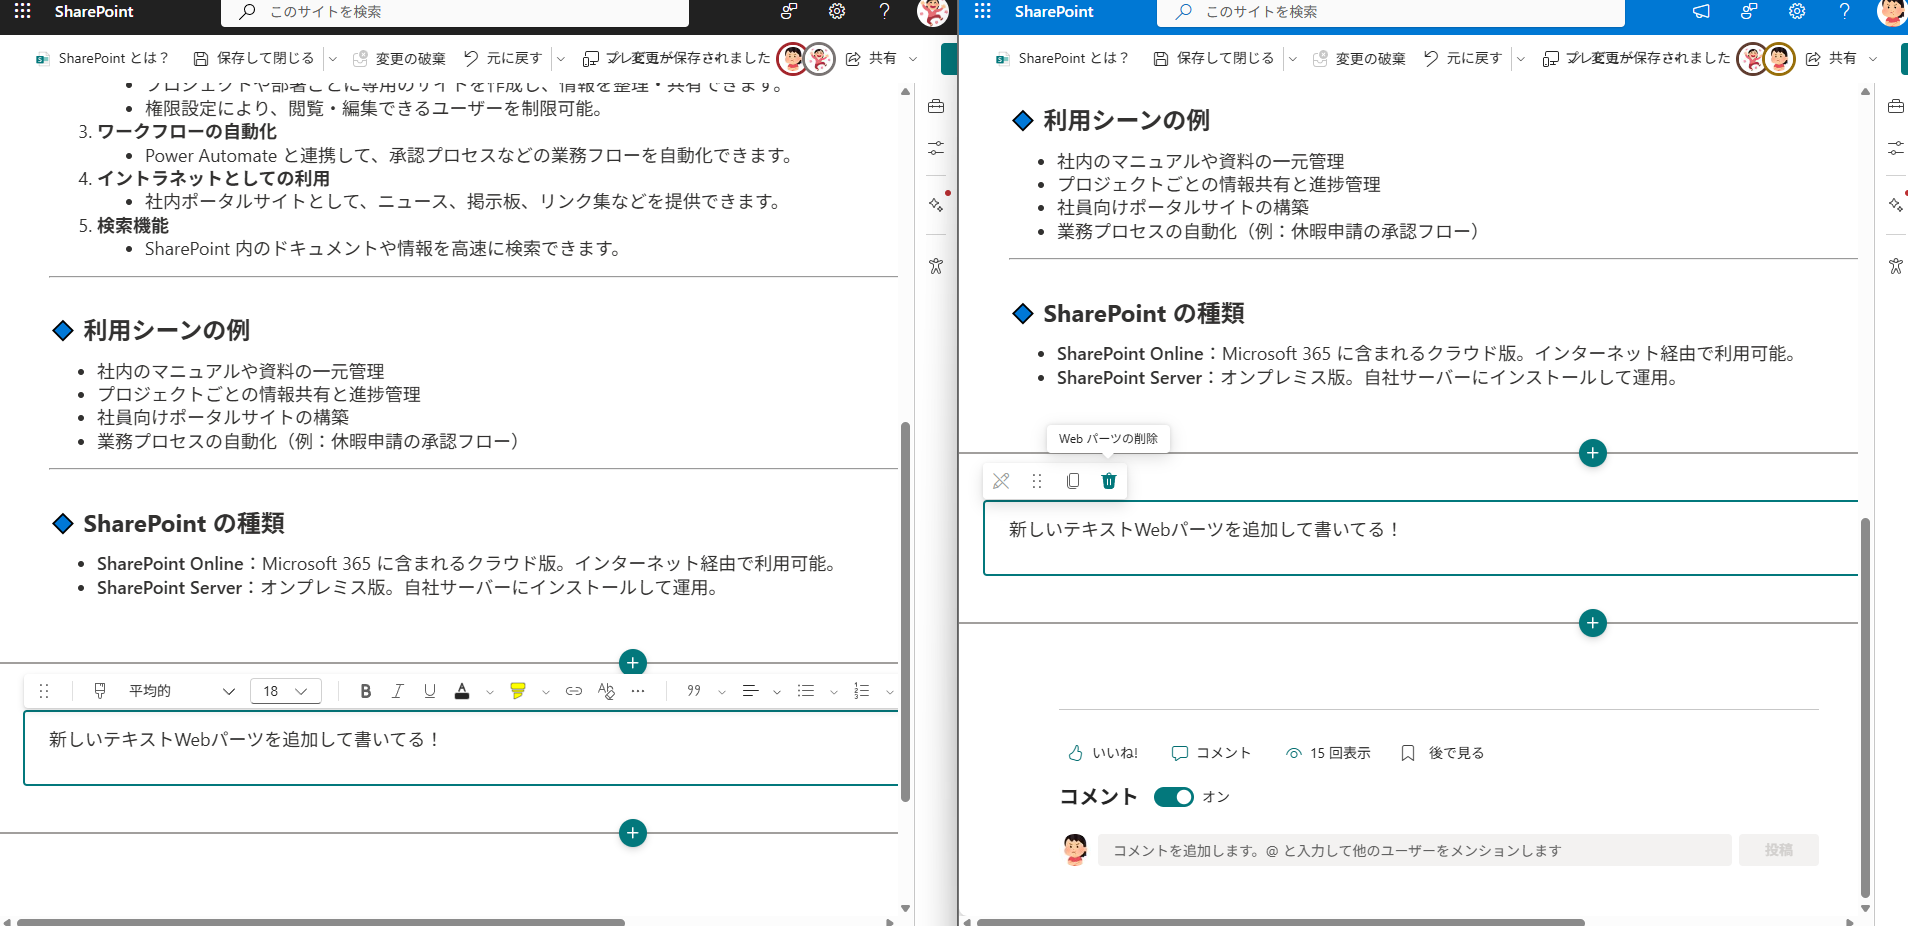The image size is (1908, 926).
Task: Expand the highlight color dropdown arrow
Action: tap(546, 692)
